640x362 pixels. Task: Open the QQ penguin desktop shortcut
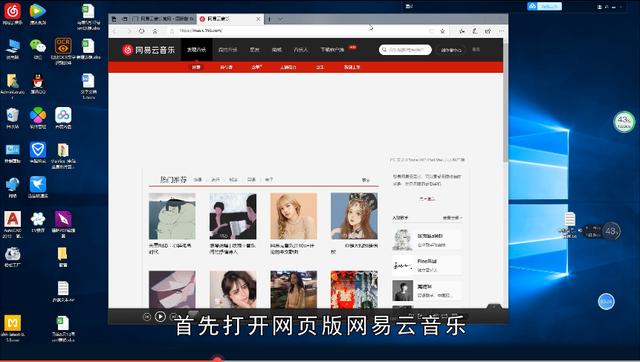click(38, 82)
